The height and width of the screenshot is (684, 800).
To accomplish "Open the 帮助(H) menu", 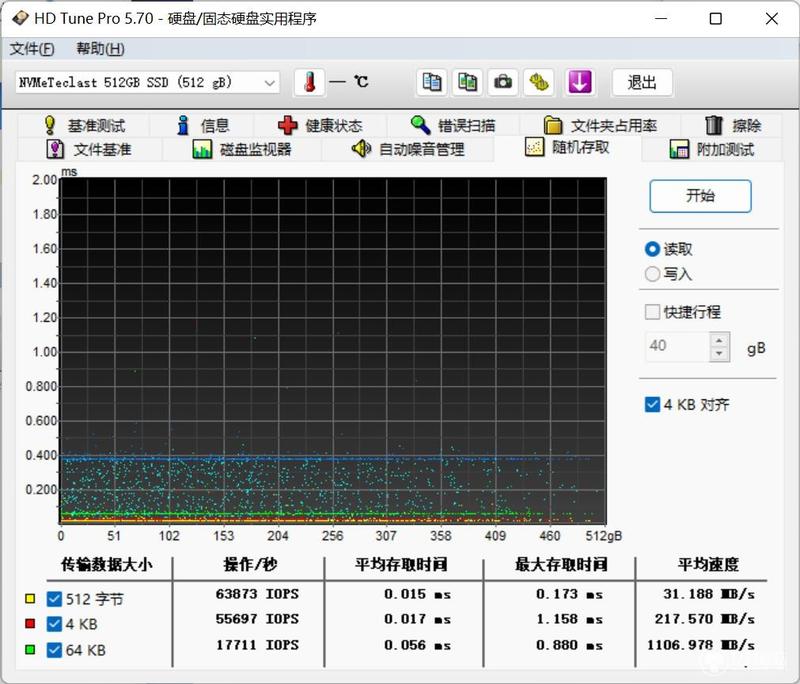I will 101,49.
